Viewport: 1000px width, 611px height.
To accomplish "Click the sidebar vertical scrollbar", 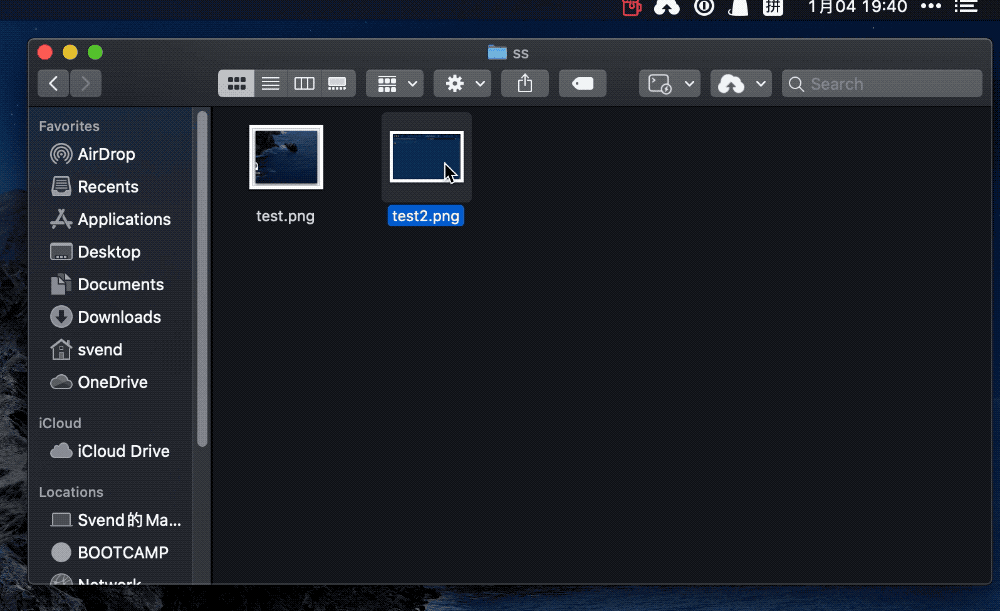I will (x=202, y=279).
